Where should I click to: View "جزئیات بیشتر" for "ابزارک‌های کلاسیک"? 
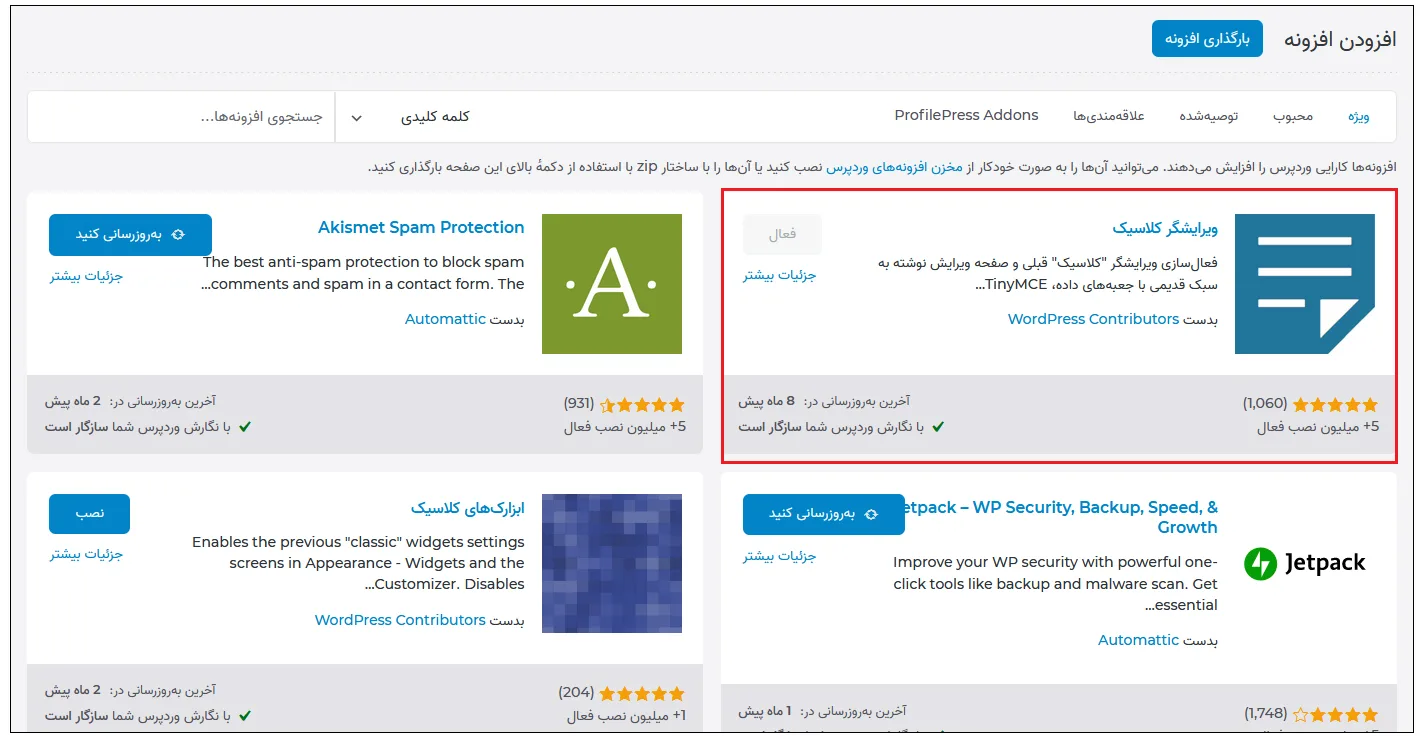(87, 554)
